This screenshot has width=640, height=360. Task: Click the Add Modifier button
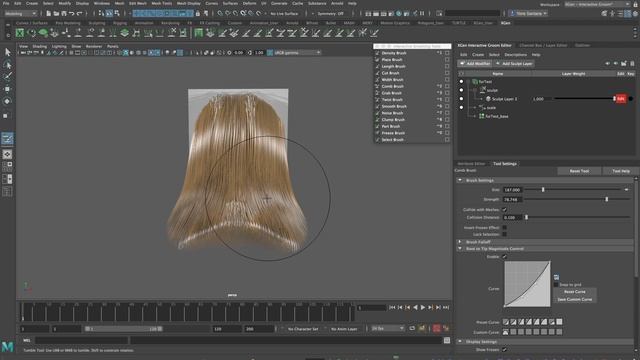coord(475,64)
